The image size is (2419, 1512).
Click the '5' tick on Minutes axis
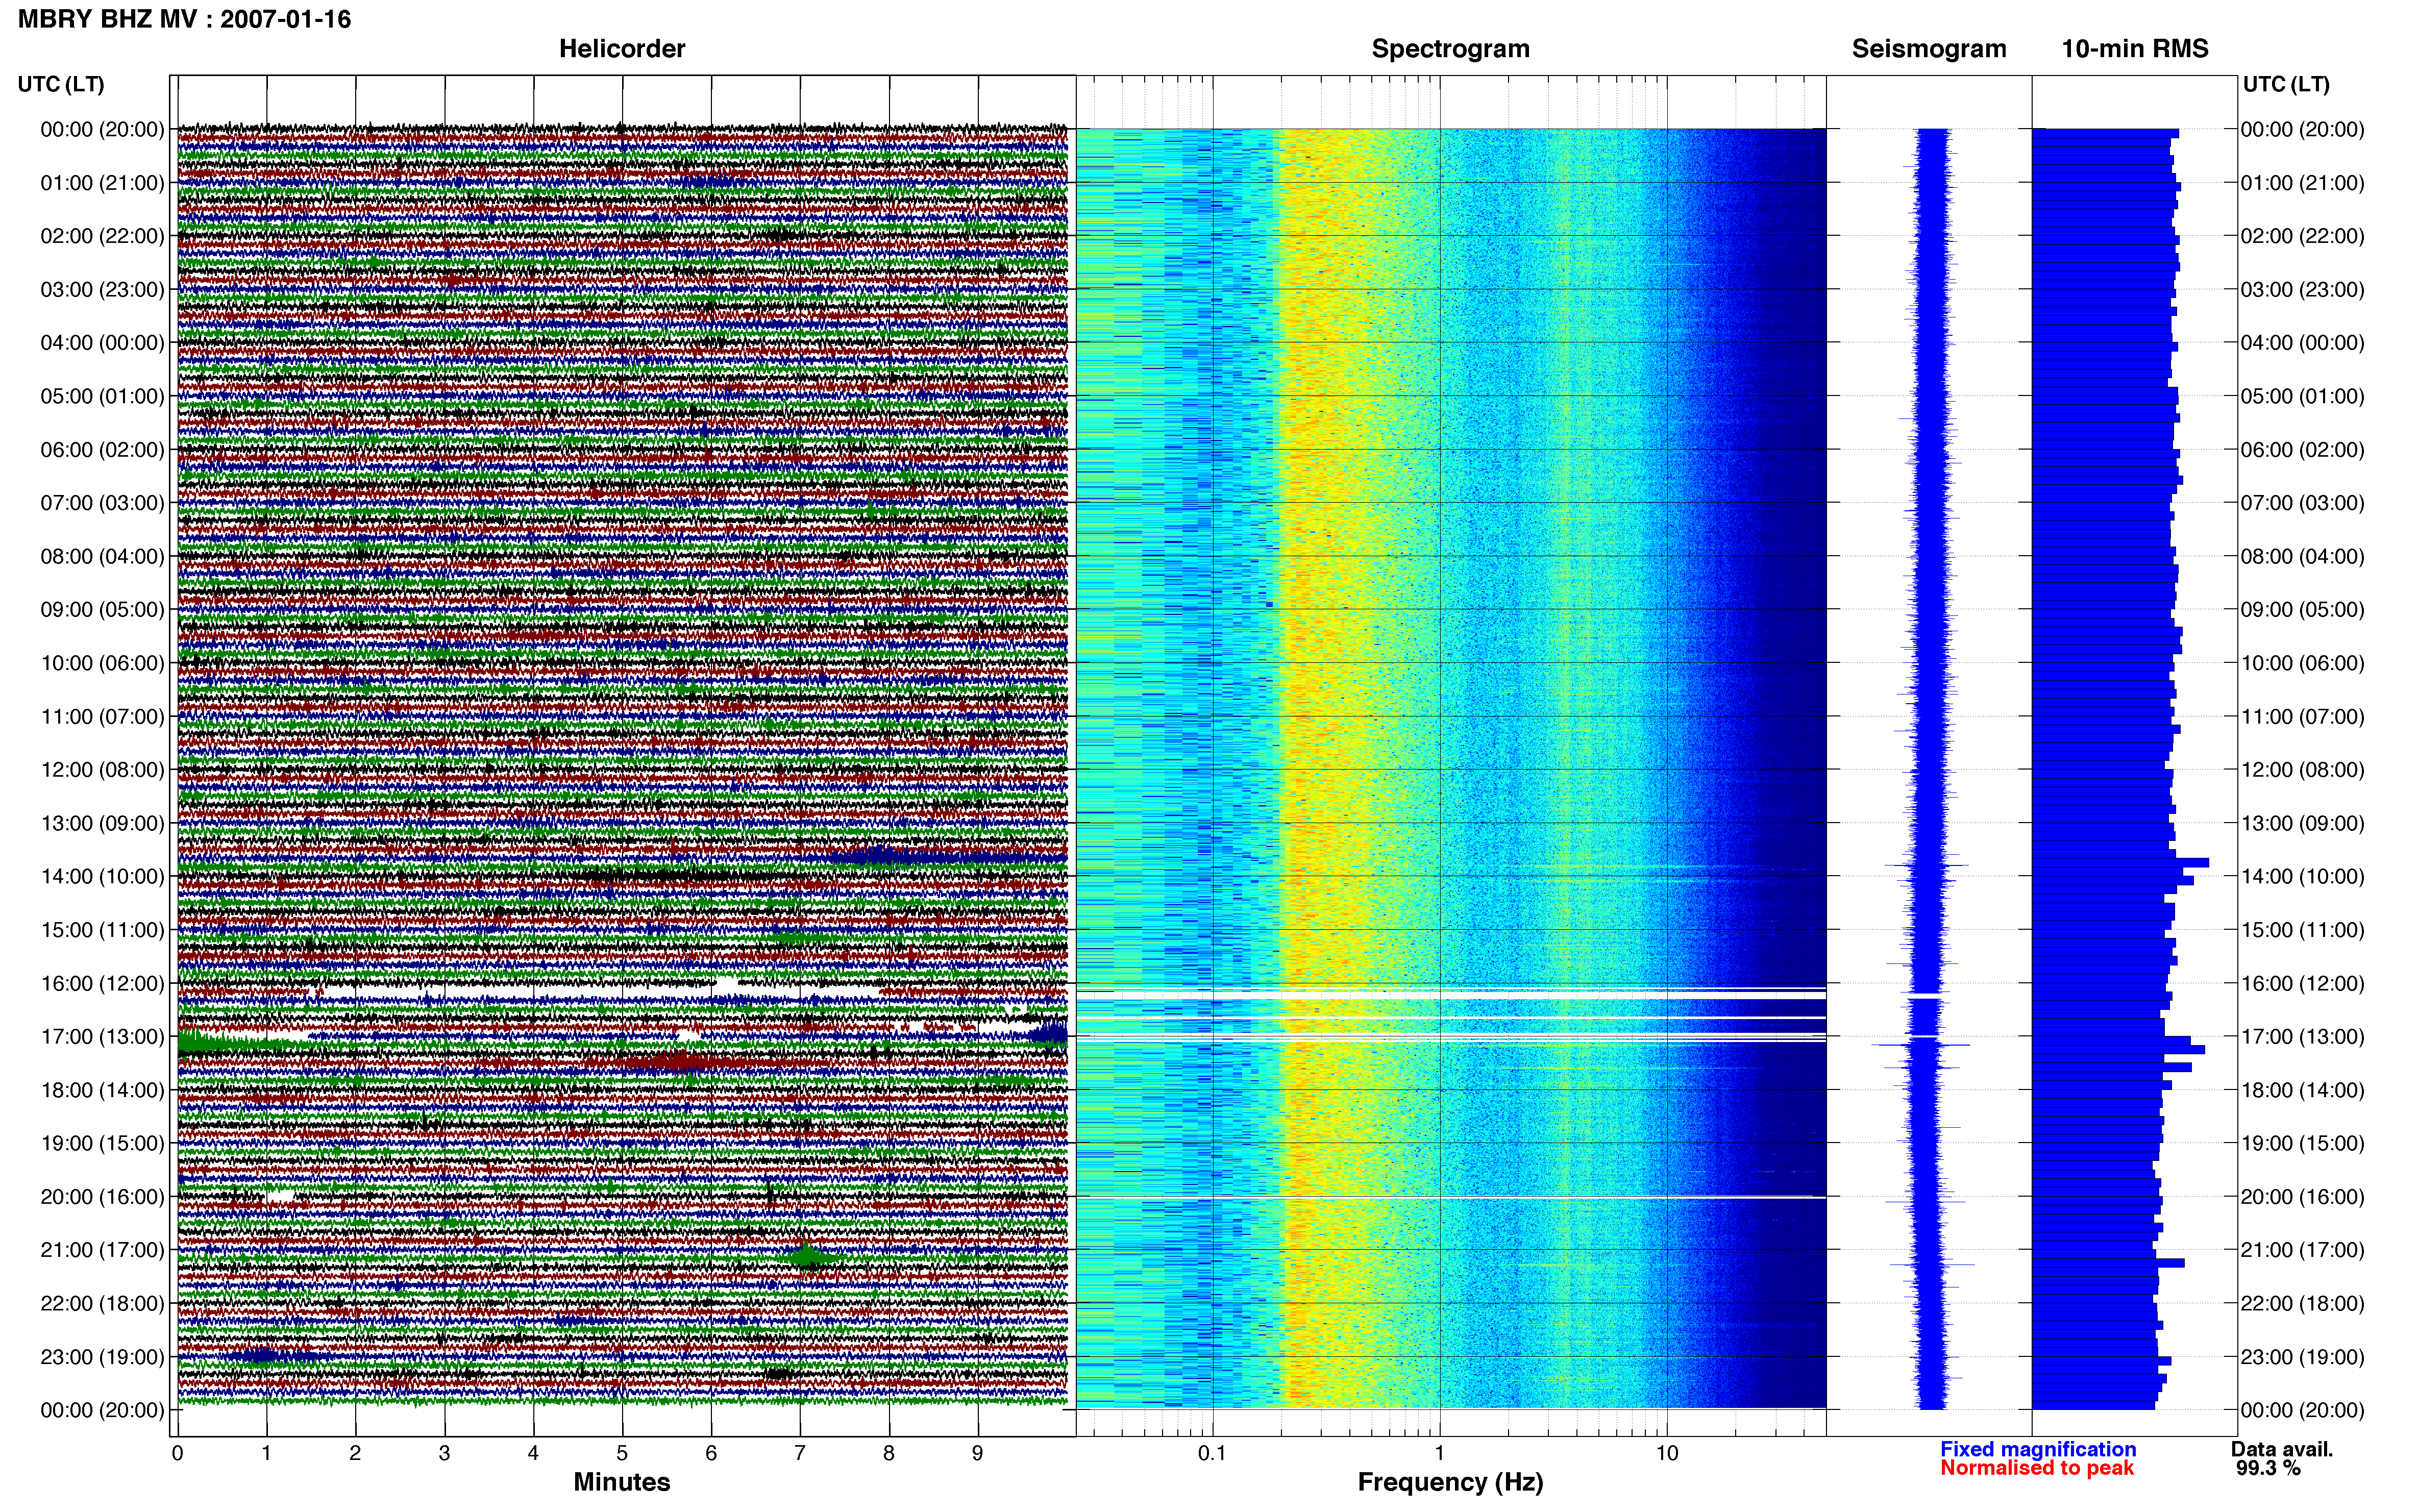622,1453
